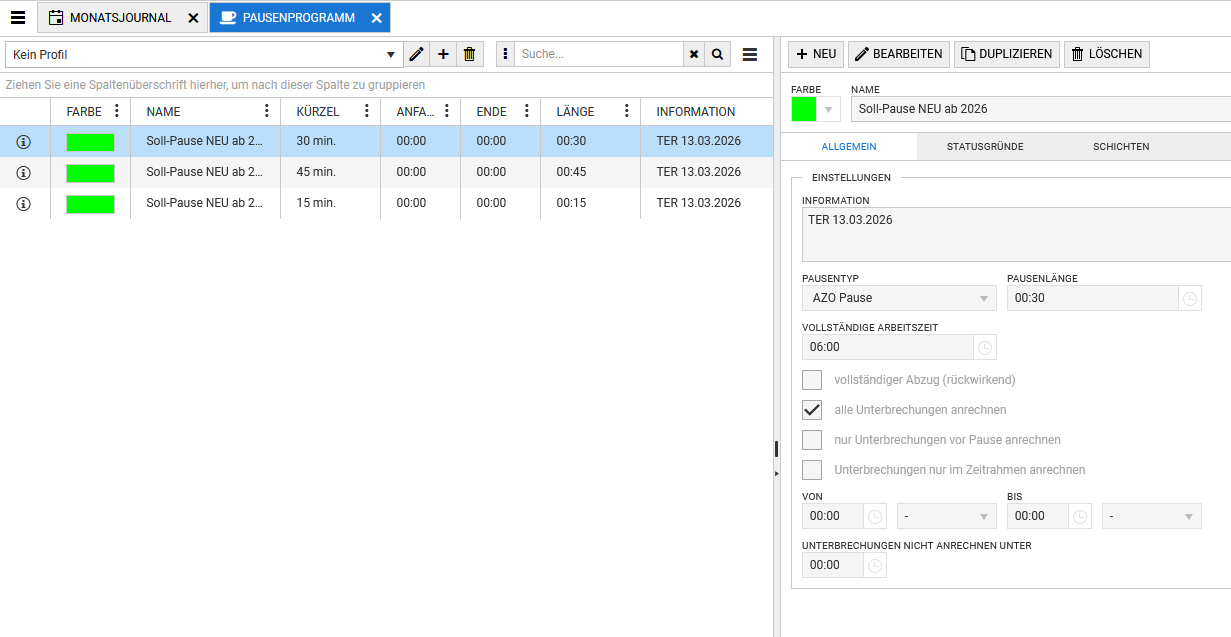Image resolution: width=1231 pixels, height=637 pixels.
Task: Open the Statusgründe tab
Action: tap(984, 146)
